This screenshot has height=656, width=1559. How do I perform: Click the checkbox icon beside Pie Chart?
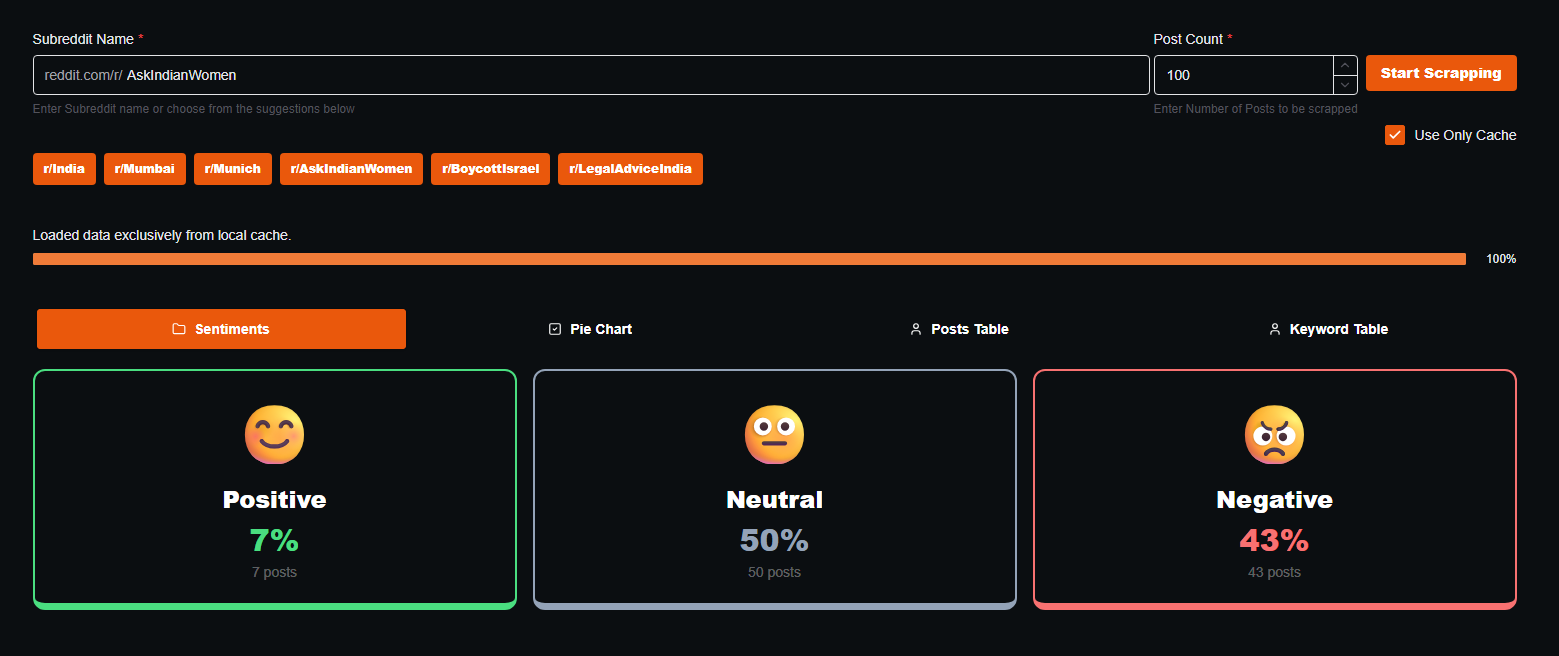555,329
